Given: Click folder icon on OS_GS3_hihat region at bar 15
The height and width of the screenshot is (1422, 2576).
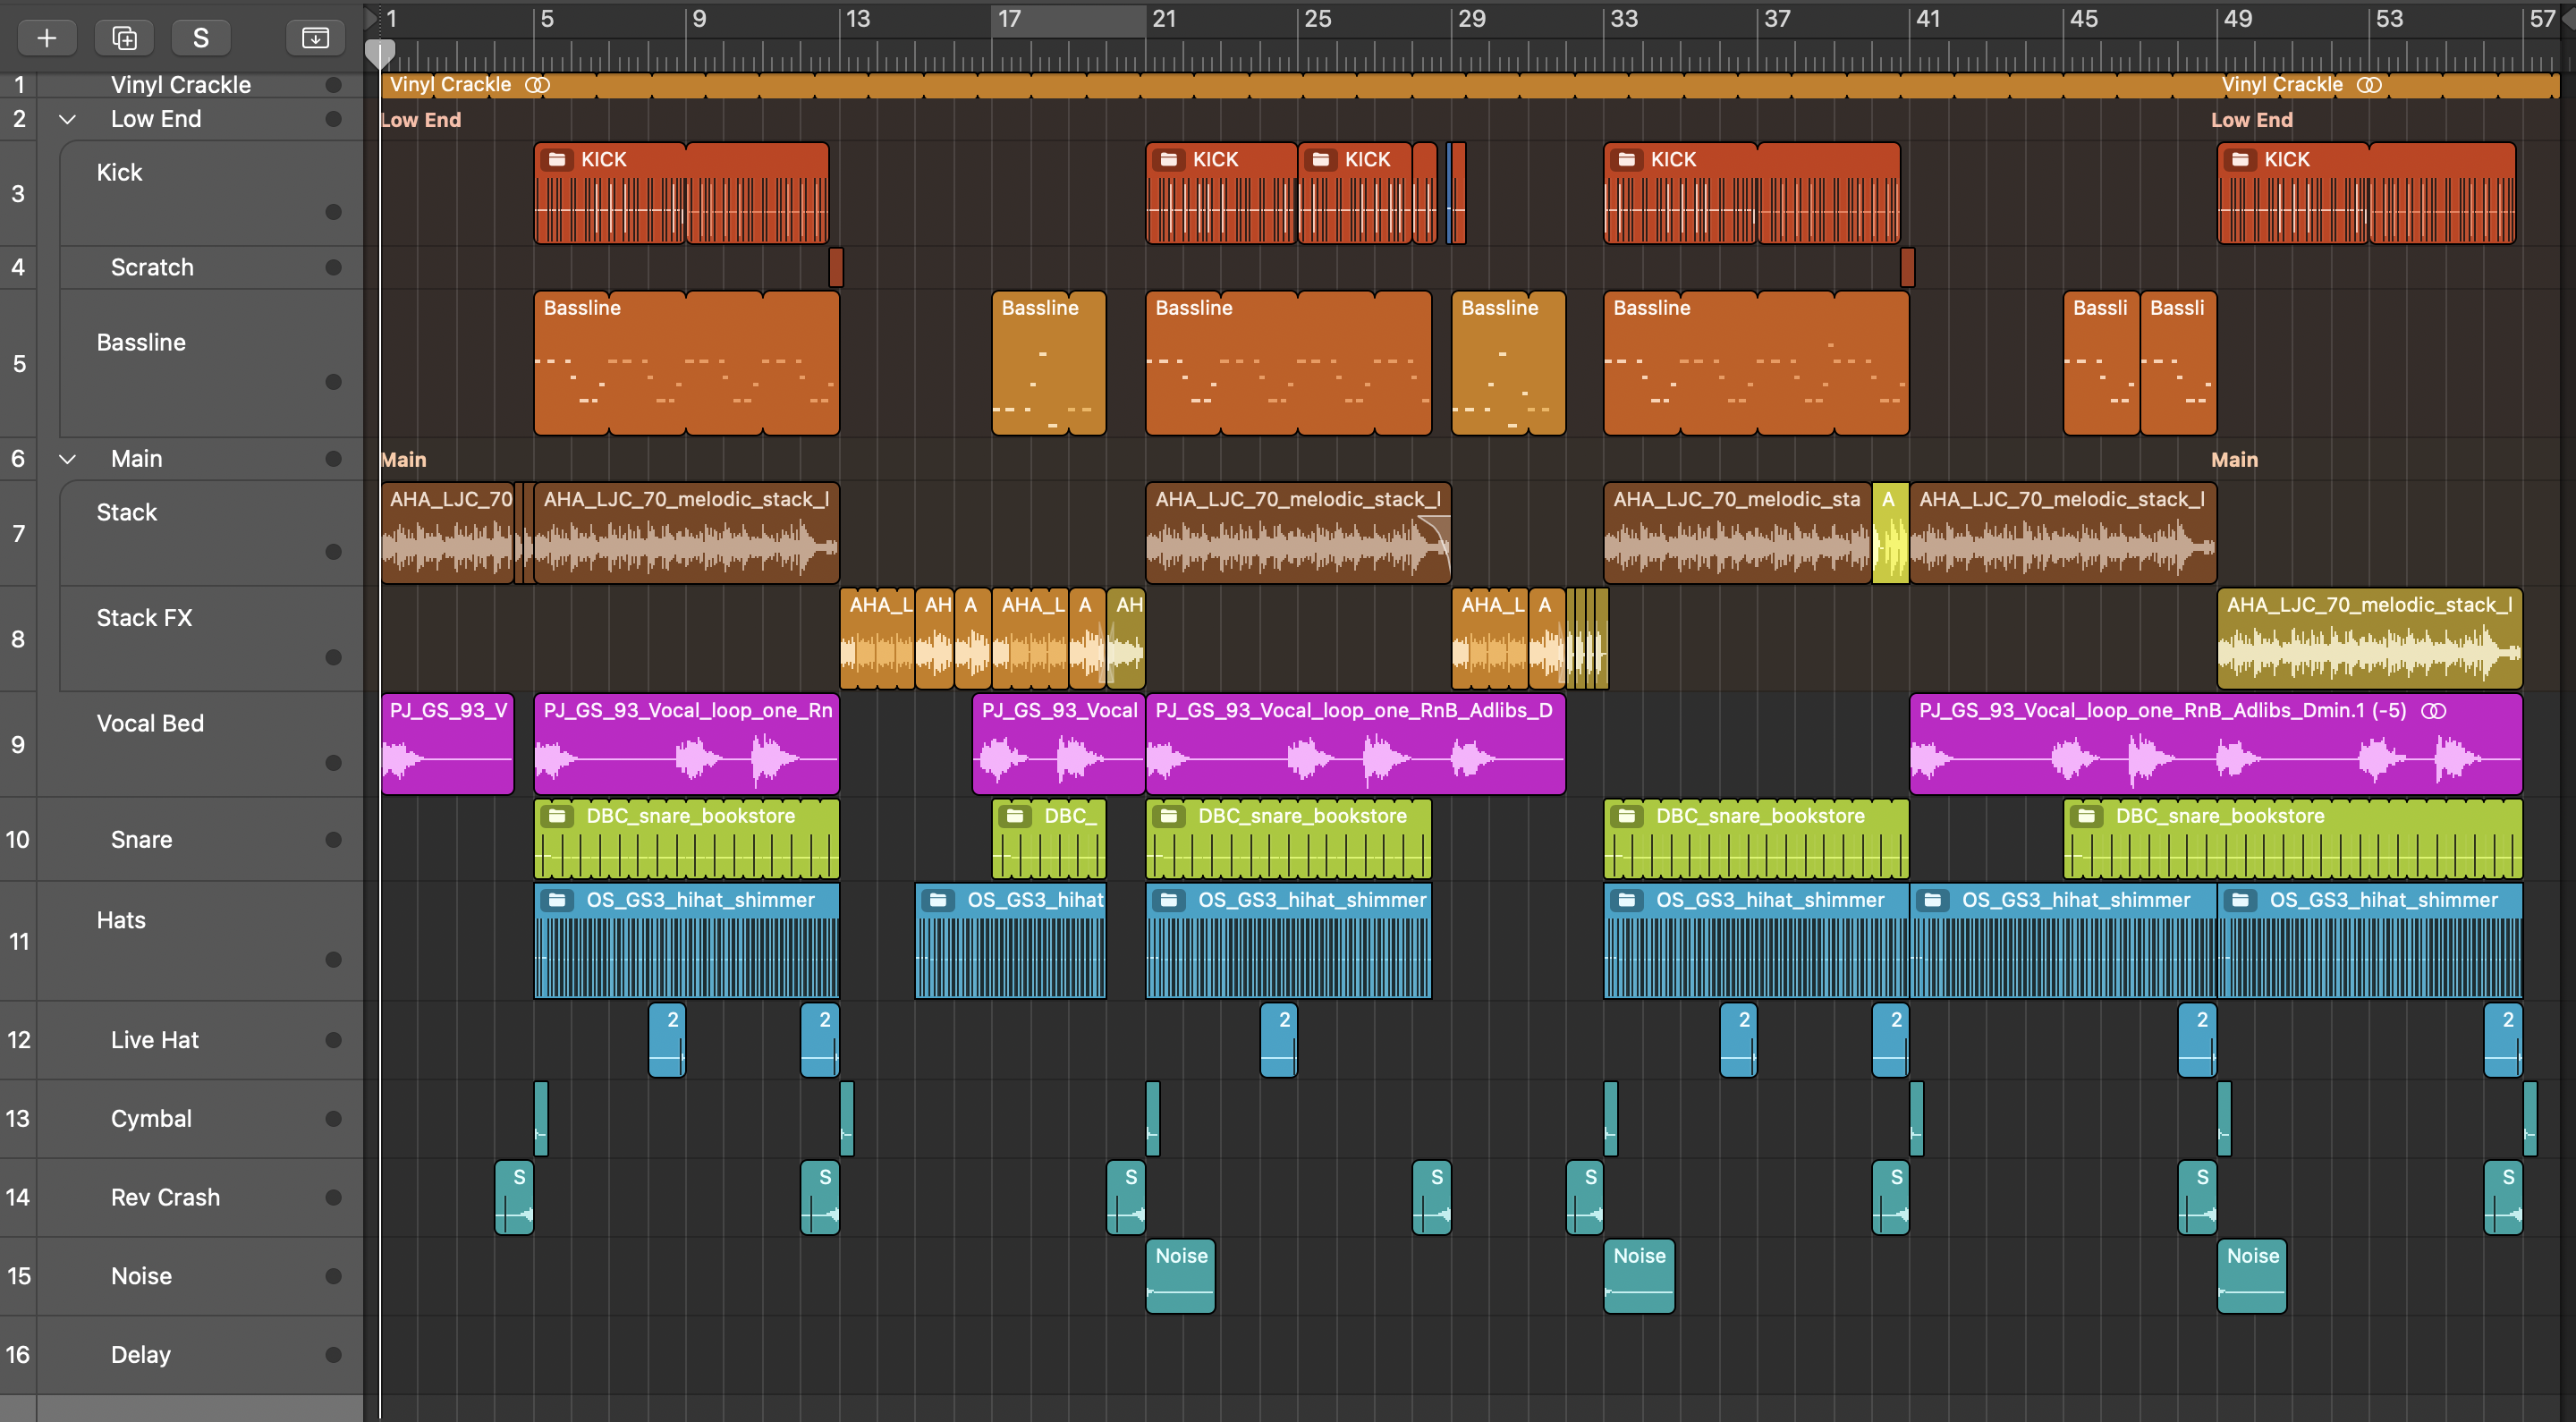Looking at the screenshot, I should pyautogui.click(x=939, y=900).
